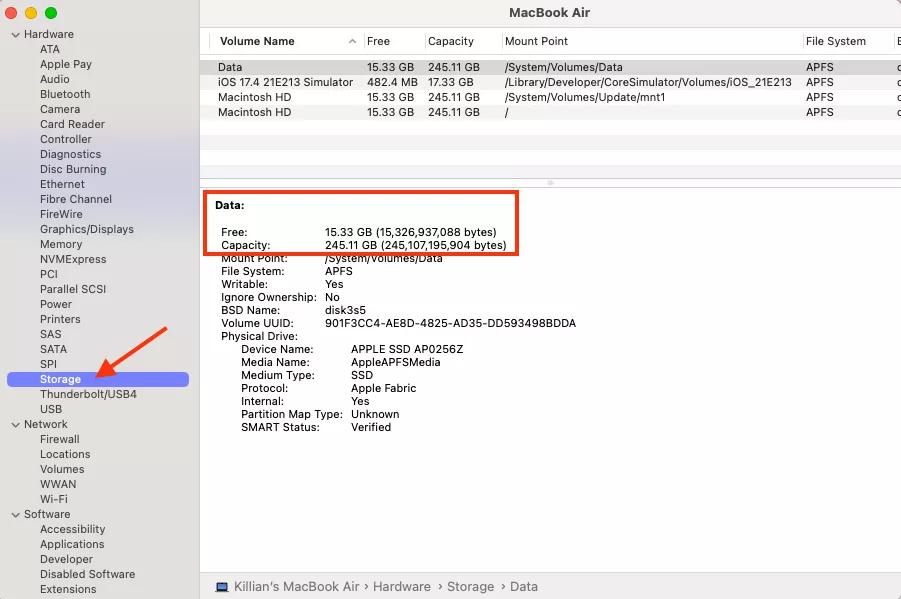
Task: Collapse the Software section disclosure triangle
Action: (x=15, y=514)
